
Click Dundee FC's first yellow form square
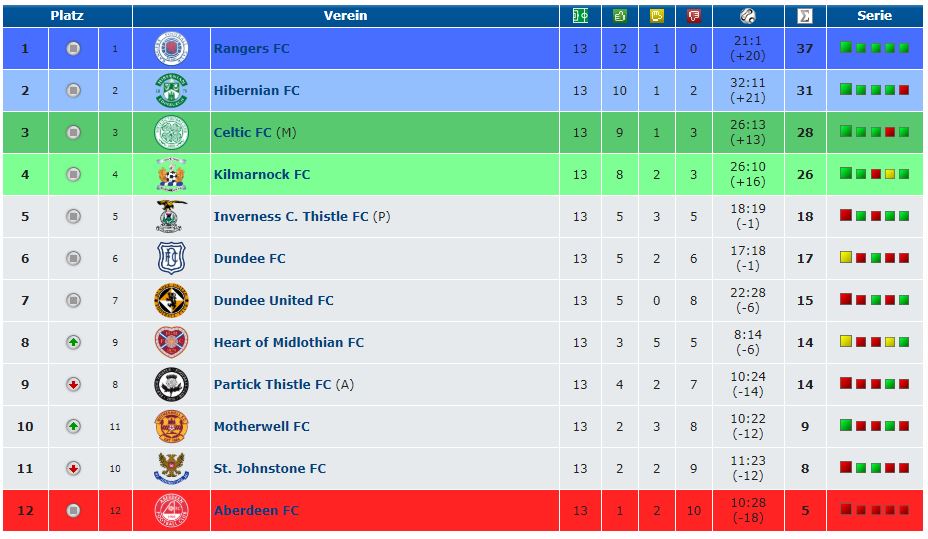coord(846,257)
